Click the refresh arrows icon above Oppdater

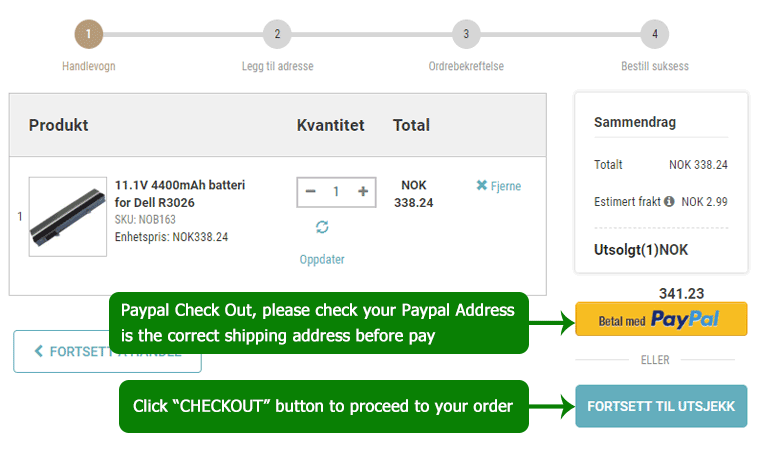coord(322,227)
